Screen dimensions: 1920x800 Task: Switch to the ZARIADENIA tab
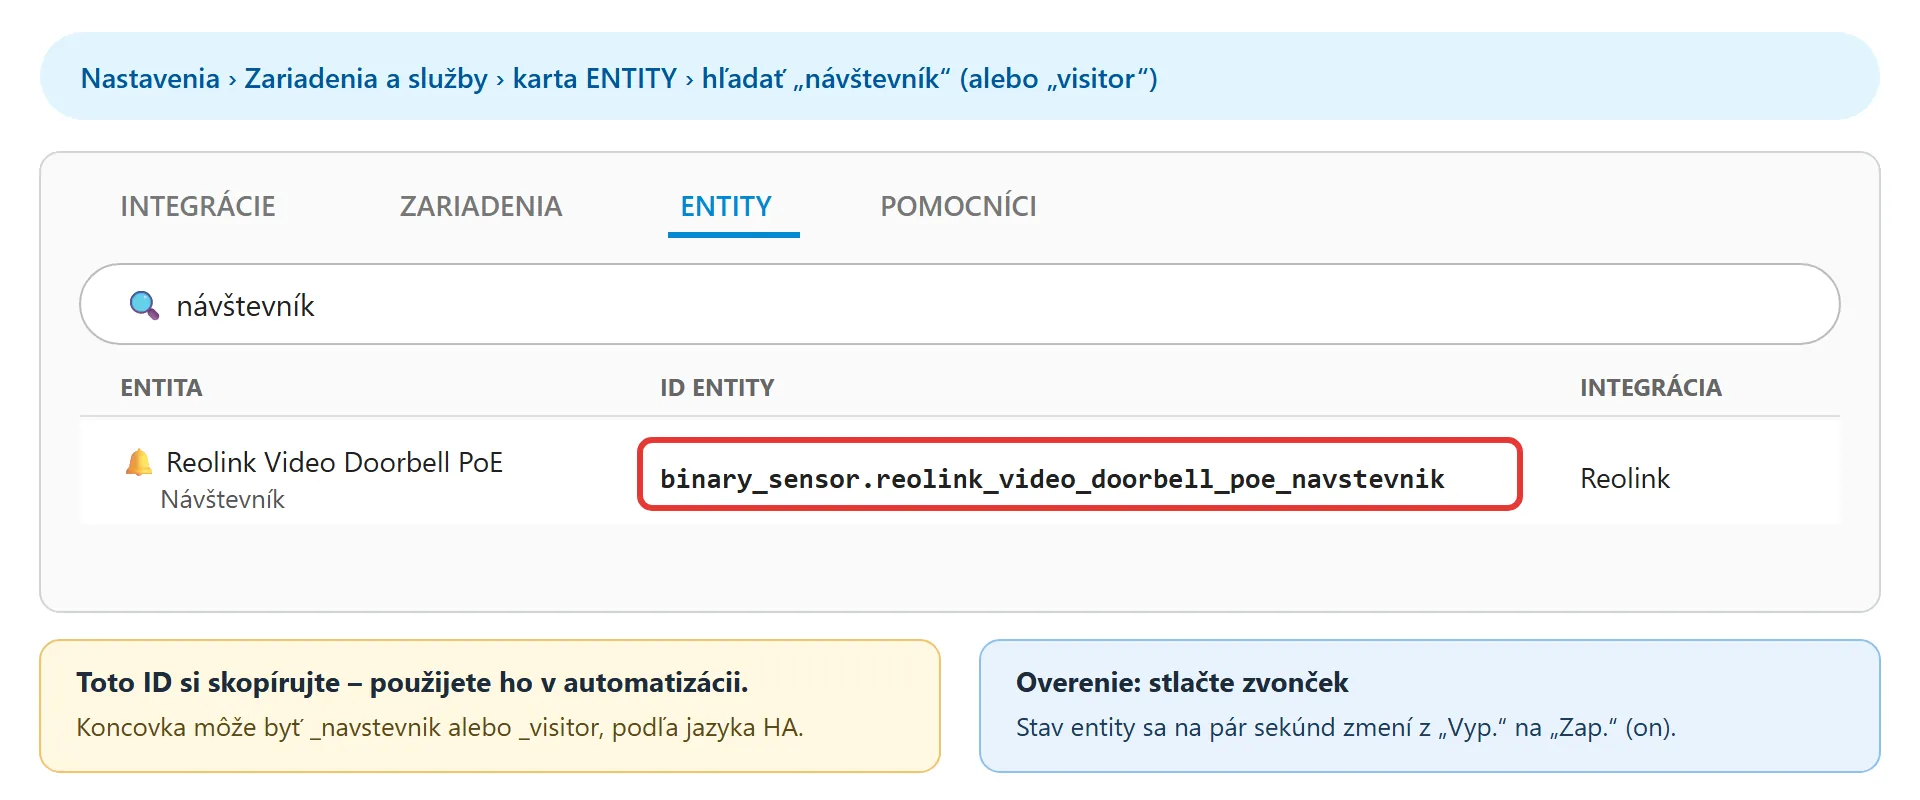tap(481, 206)
